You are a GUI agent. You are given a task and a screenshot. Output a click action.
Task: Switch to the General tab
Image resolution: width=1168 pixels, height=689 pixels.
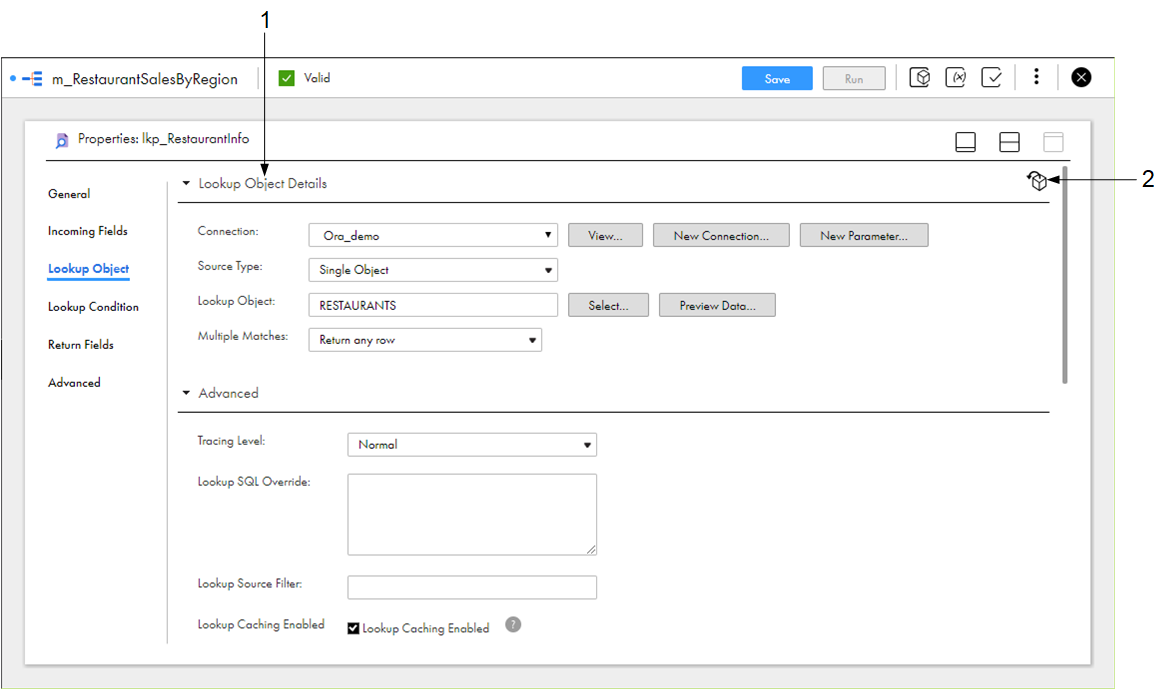[x=69, y=194]
